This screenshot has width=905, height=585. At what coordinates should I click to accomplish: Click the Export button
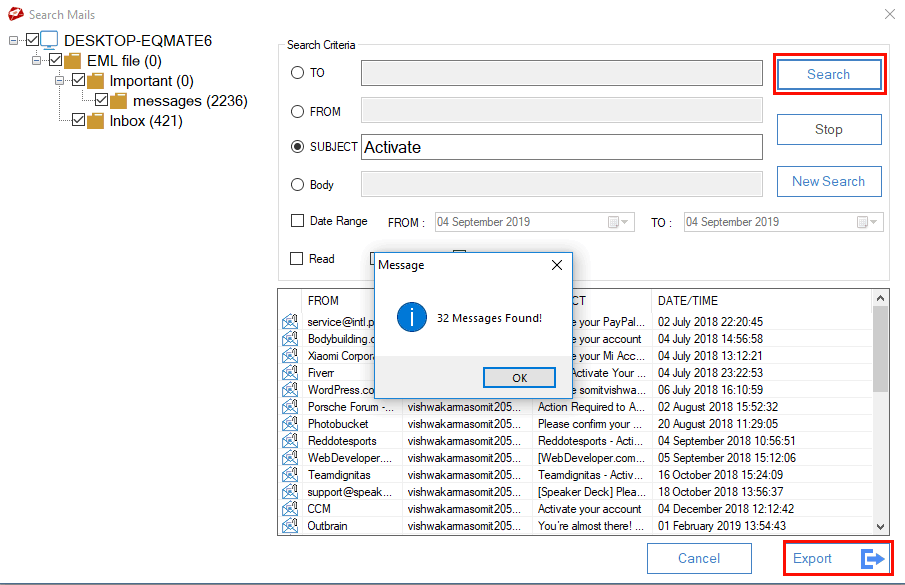[837, 559]
